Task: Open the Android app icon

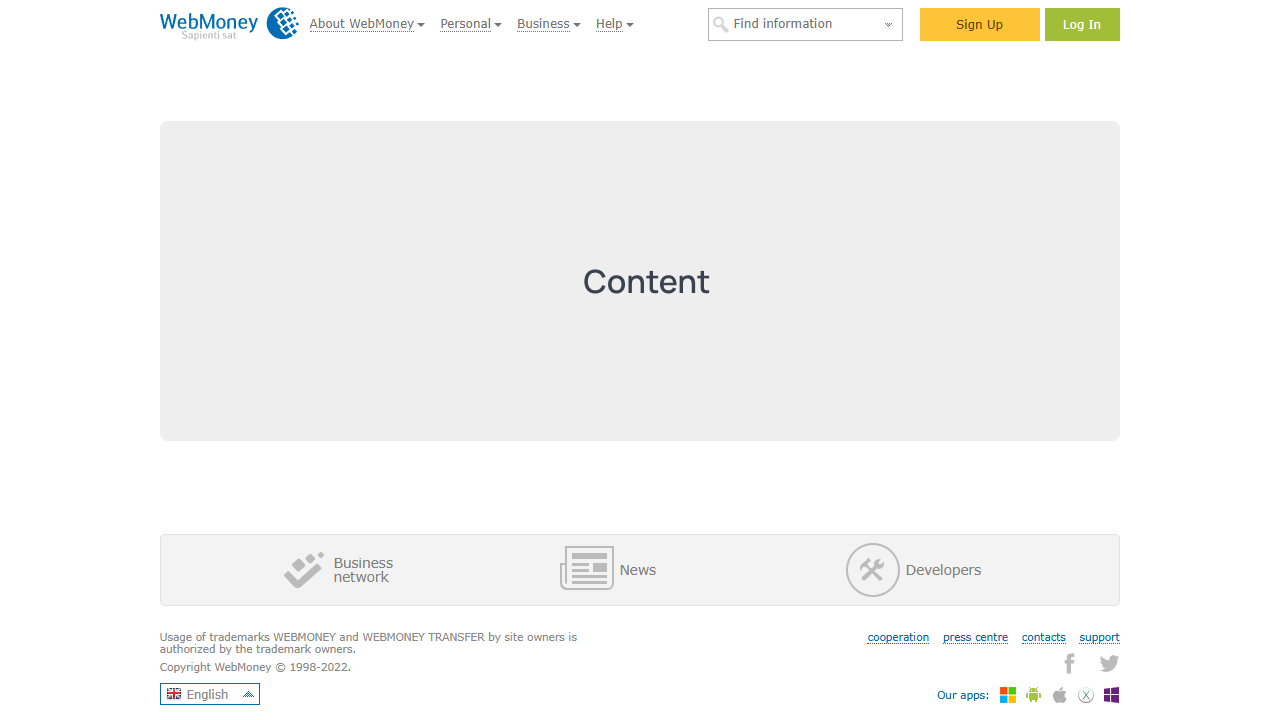Action: pos(1034,695)
